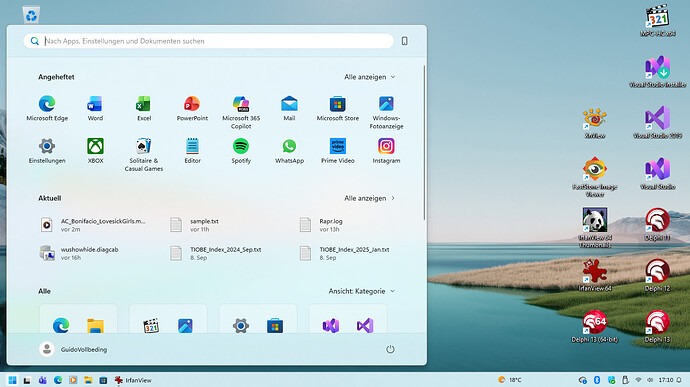Open clock showing 17:10
The width and height of the screenshot is (690, 387).
point(665,380)
